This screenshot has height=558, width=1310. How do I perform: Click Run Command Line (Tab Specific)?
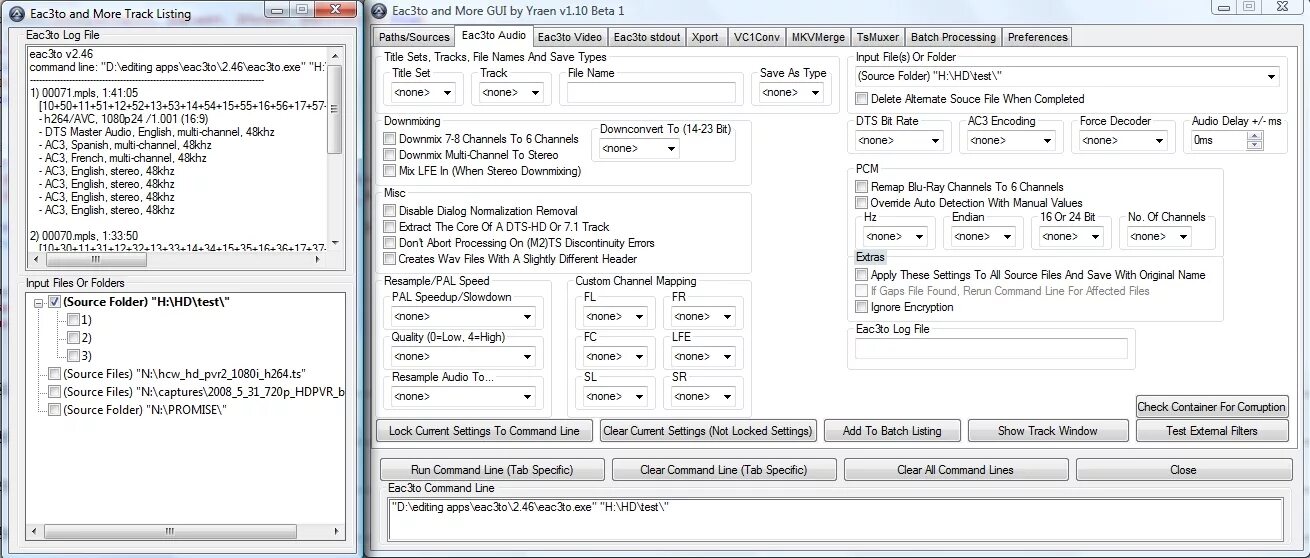tap(492, 470)
